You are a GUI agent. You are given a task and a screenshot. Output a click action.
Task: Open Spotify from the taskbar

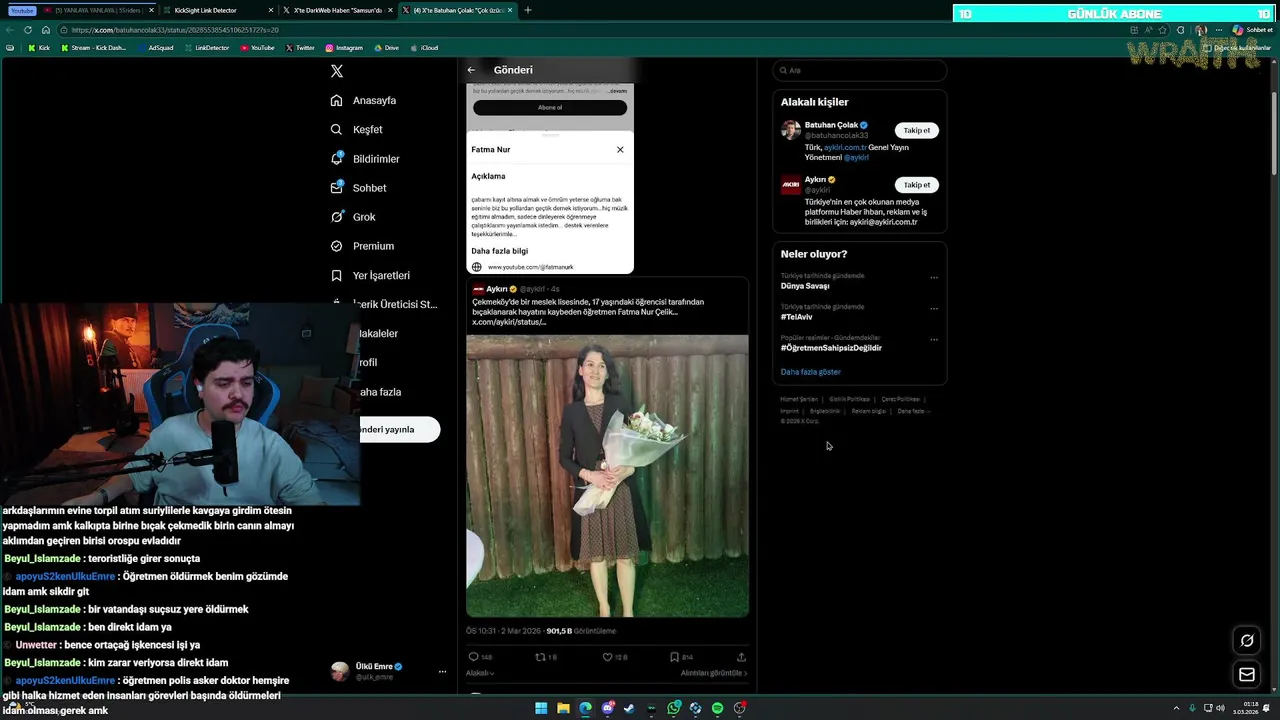717,708
